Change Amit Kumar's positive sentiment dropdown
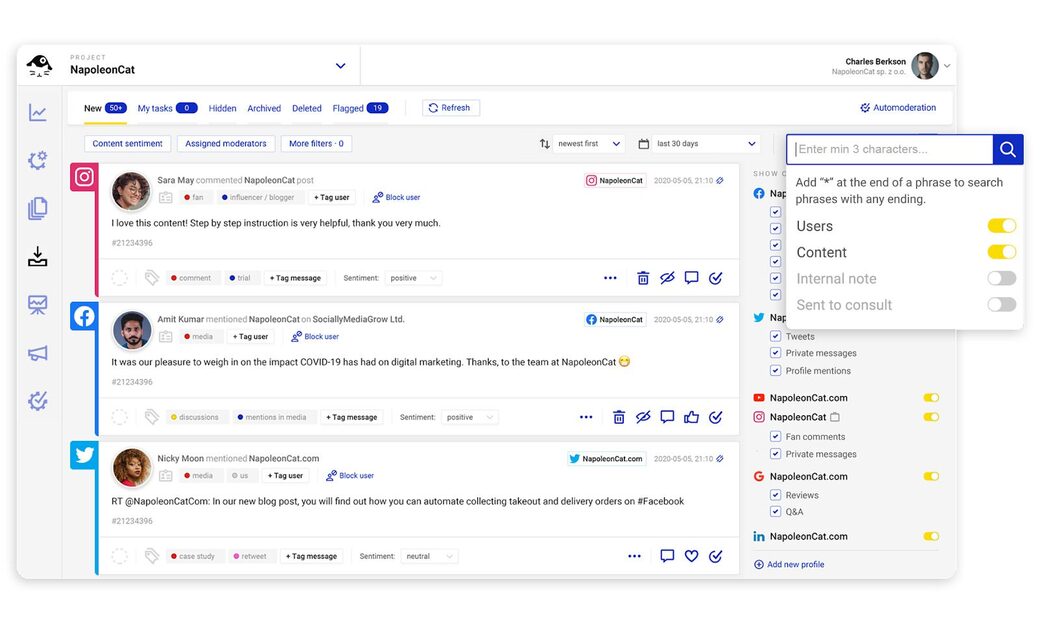Image resolution: width=1040 pixels, height=632 pixels. click(x=470, y=417)
